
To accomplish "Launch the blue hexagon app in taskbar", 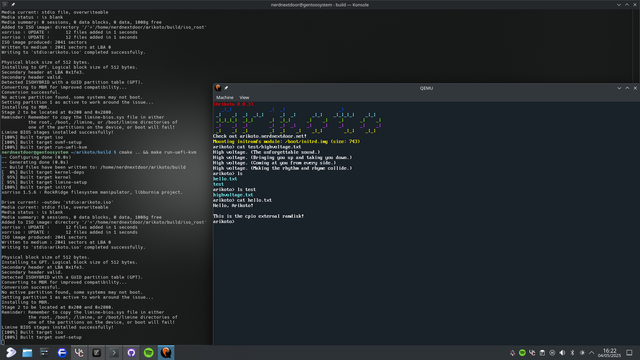I will (62, 353).
